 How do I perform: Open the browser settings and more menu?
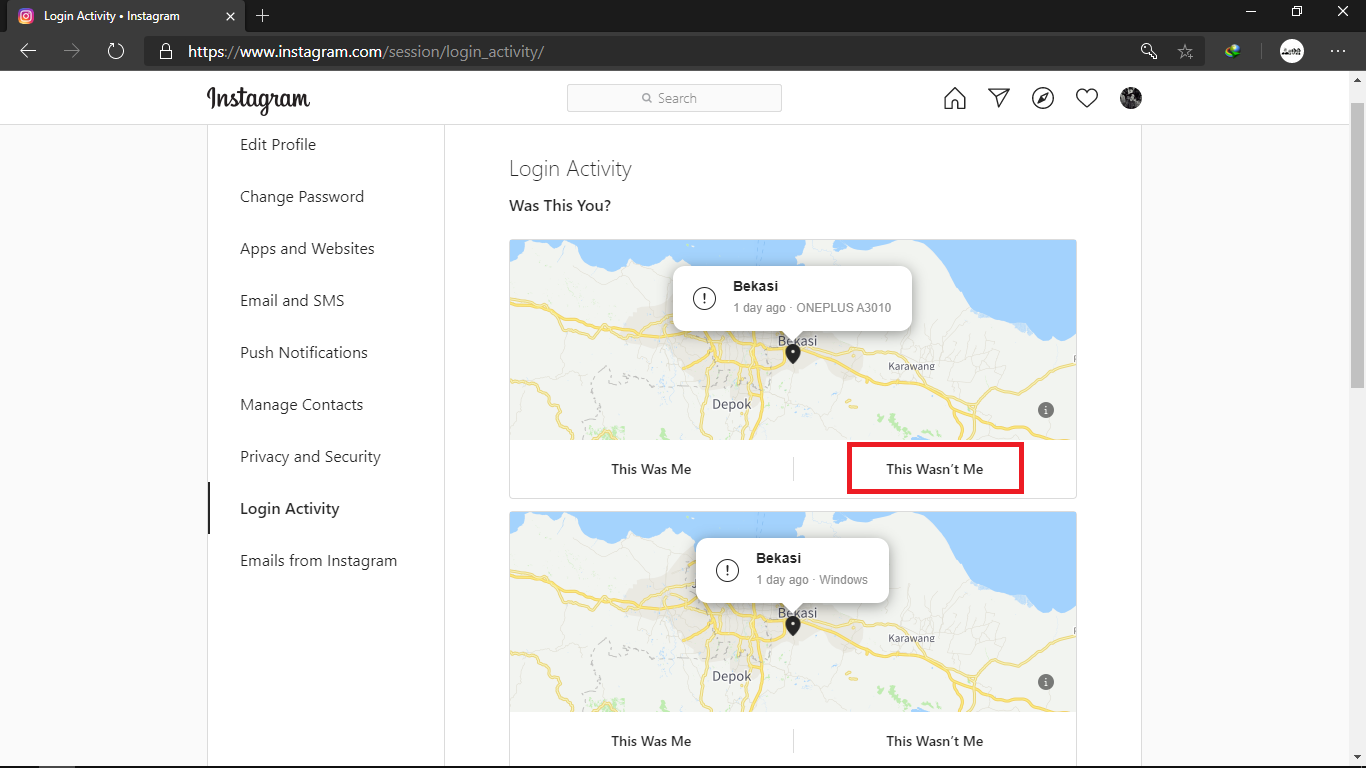point(1338,51)
